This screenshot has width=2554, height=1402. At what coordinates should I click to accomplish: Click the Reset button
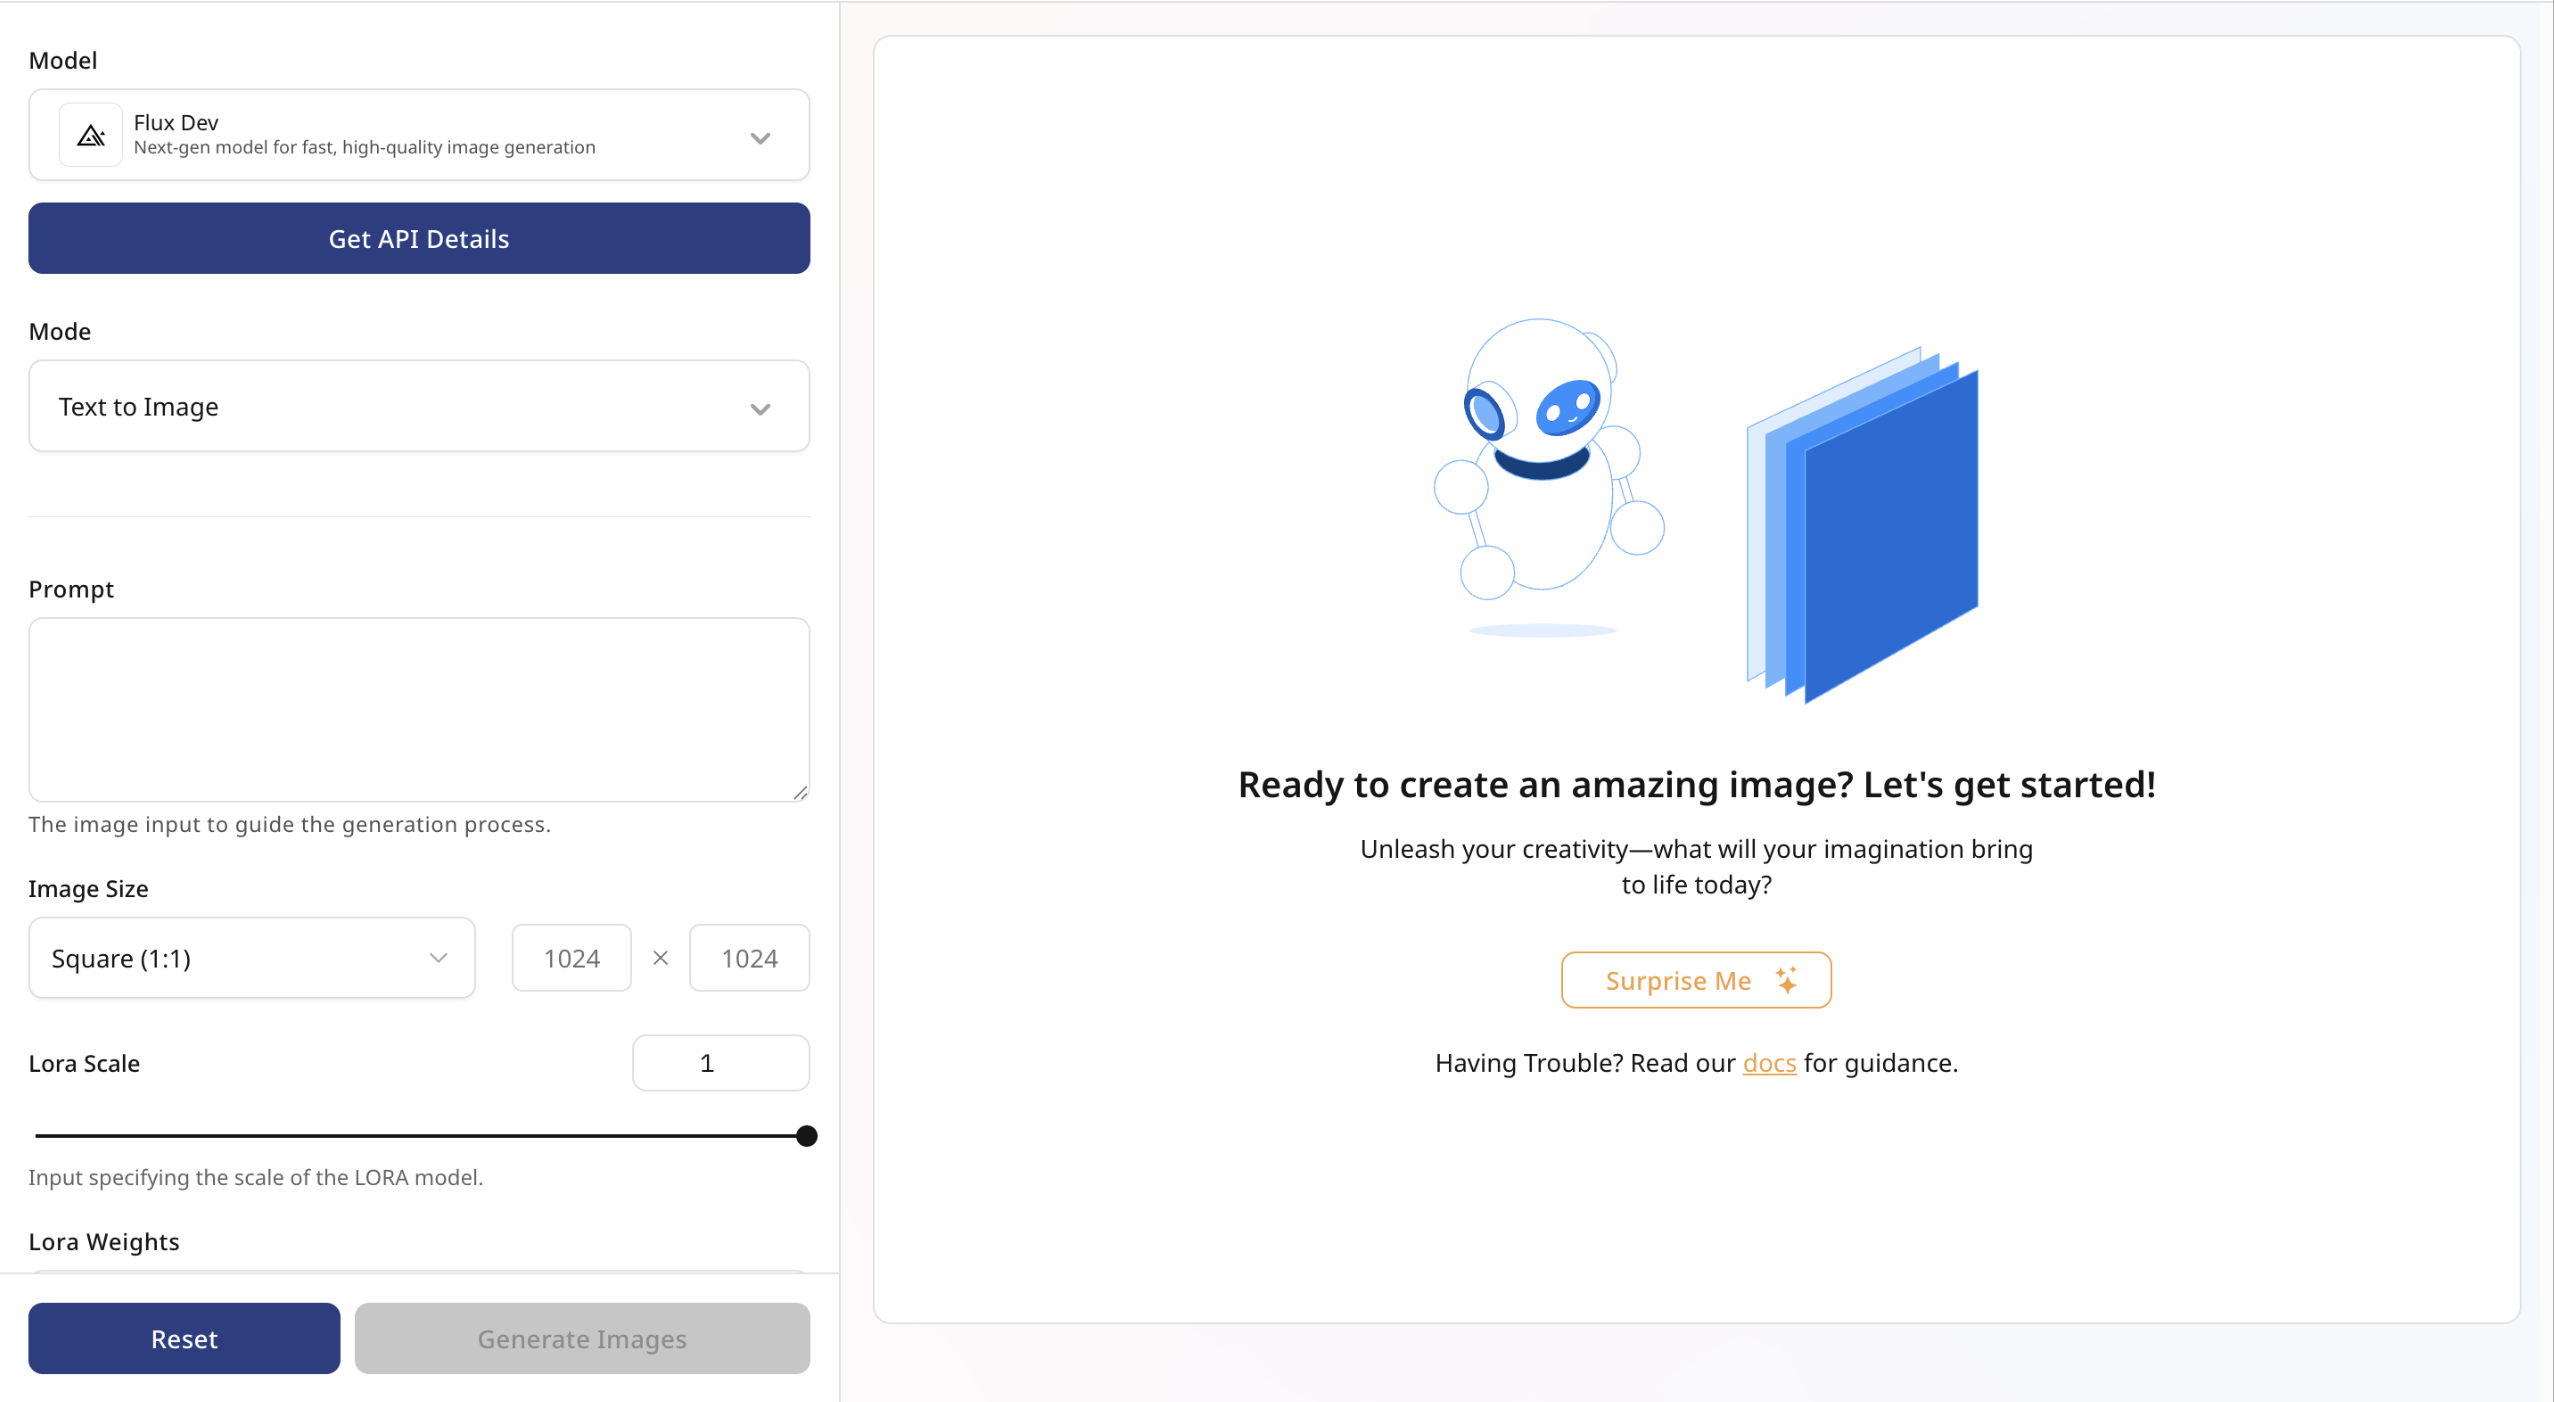coord(184,1339)
